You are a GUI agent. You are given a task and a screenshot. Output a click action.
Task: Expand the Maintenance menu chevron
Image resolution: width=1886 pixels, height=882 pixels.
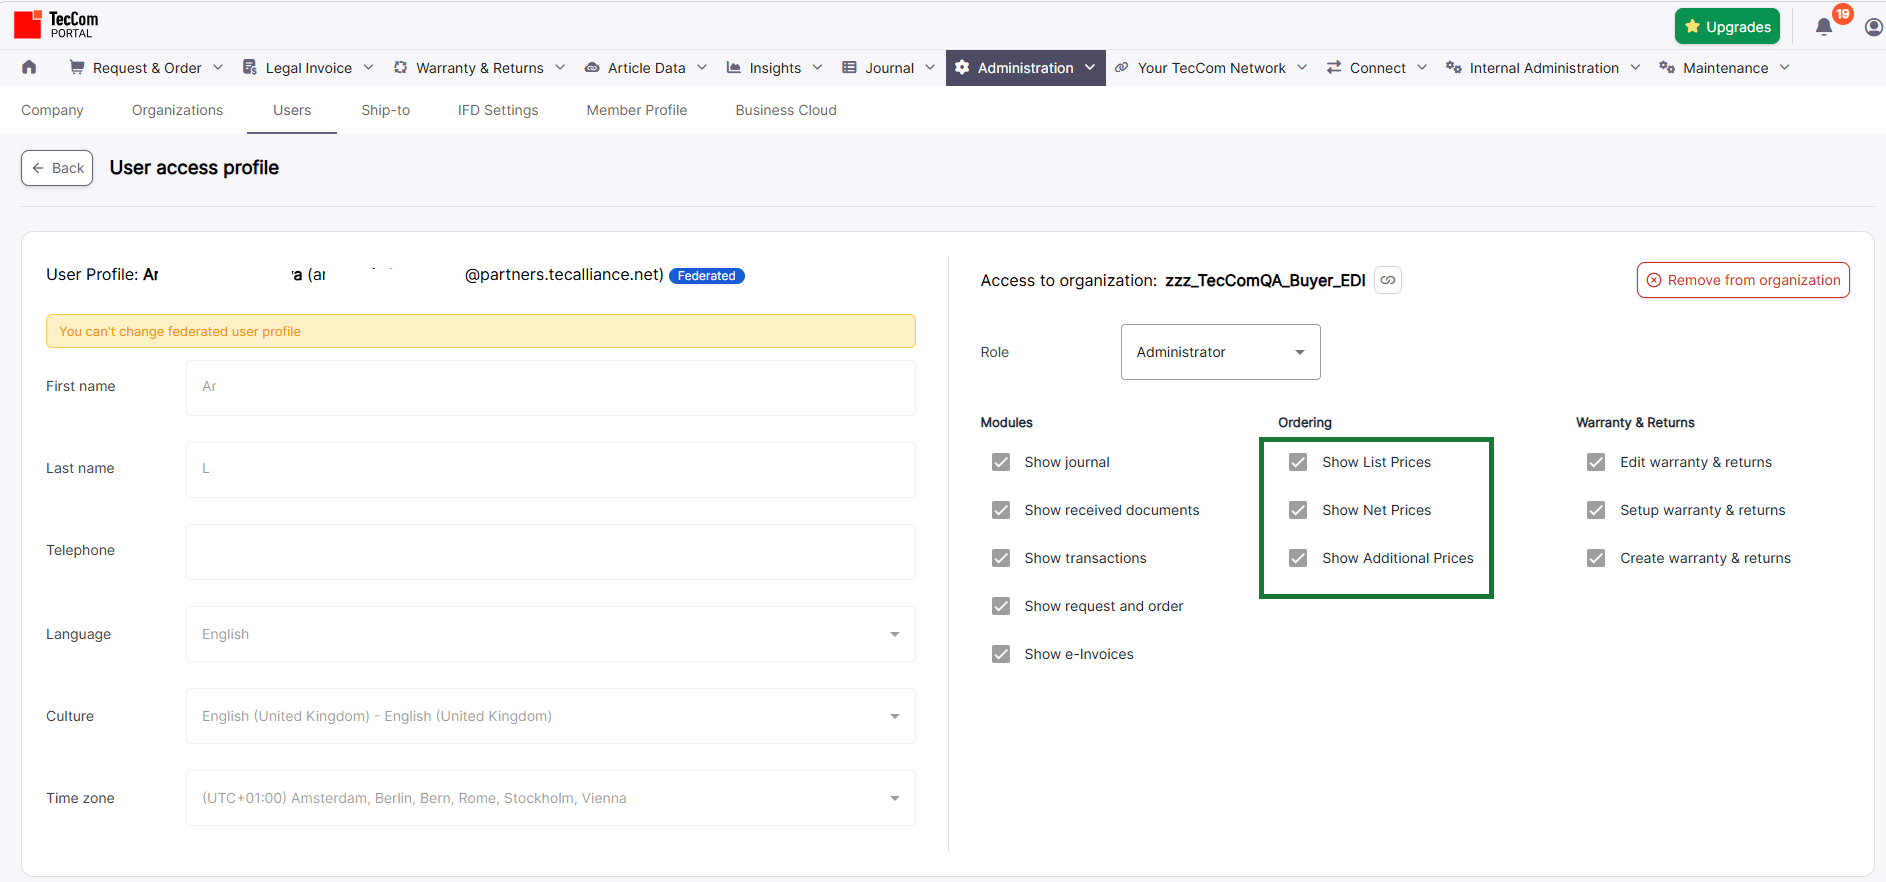pyautogui.click(x=1784, y=67)
